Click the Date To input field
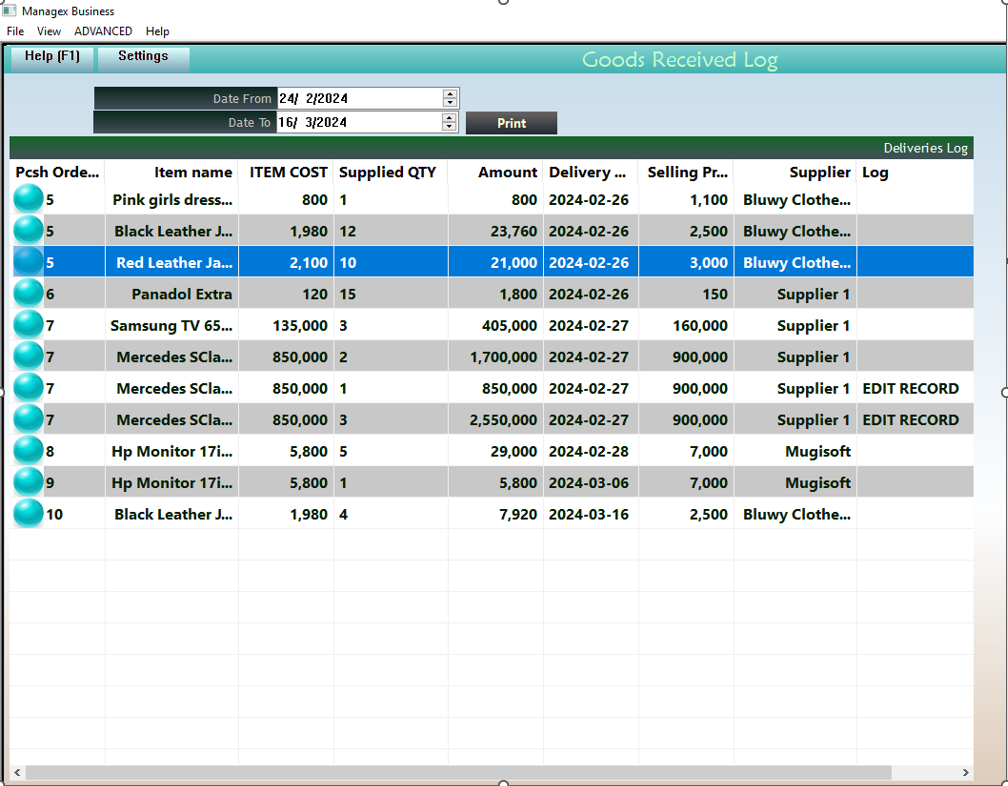 (x=357, y=122)
